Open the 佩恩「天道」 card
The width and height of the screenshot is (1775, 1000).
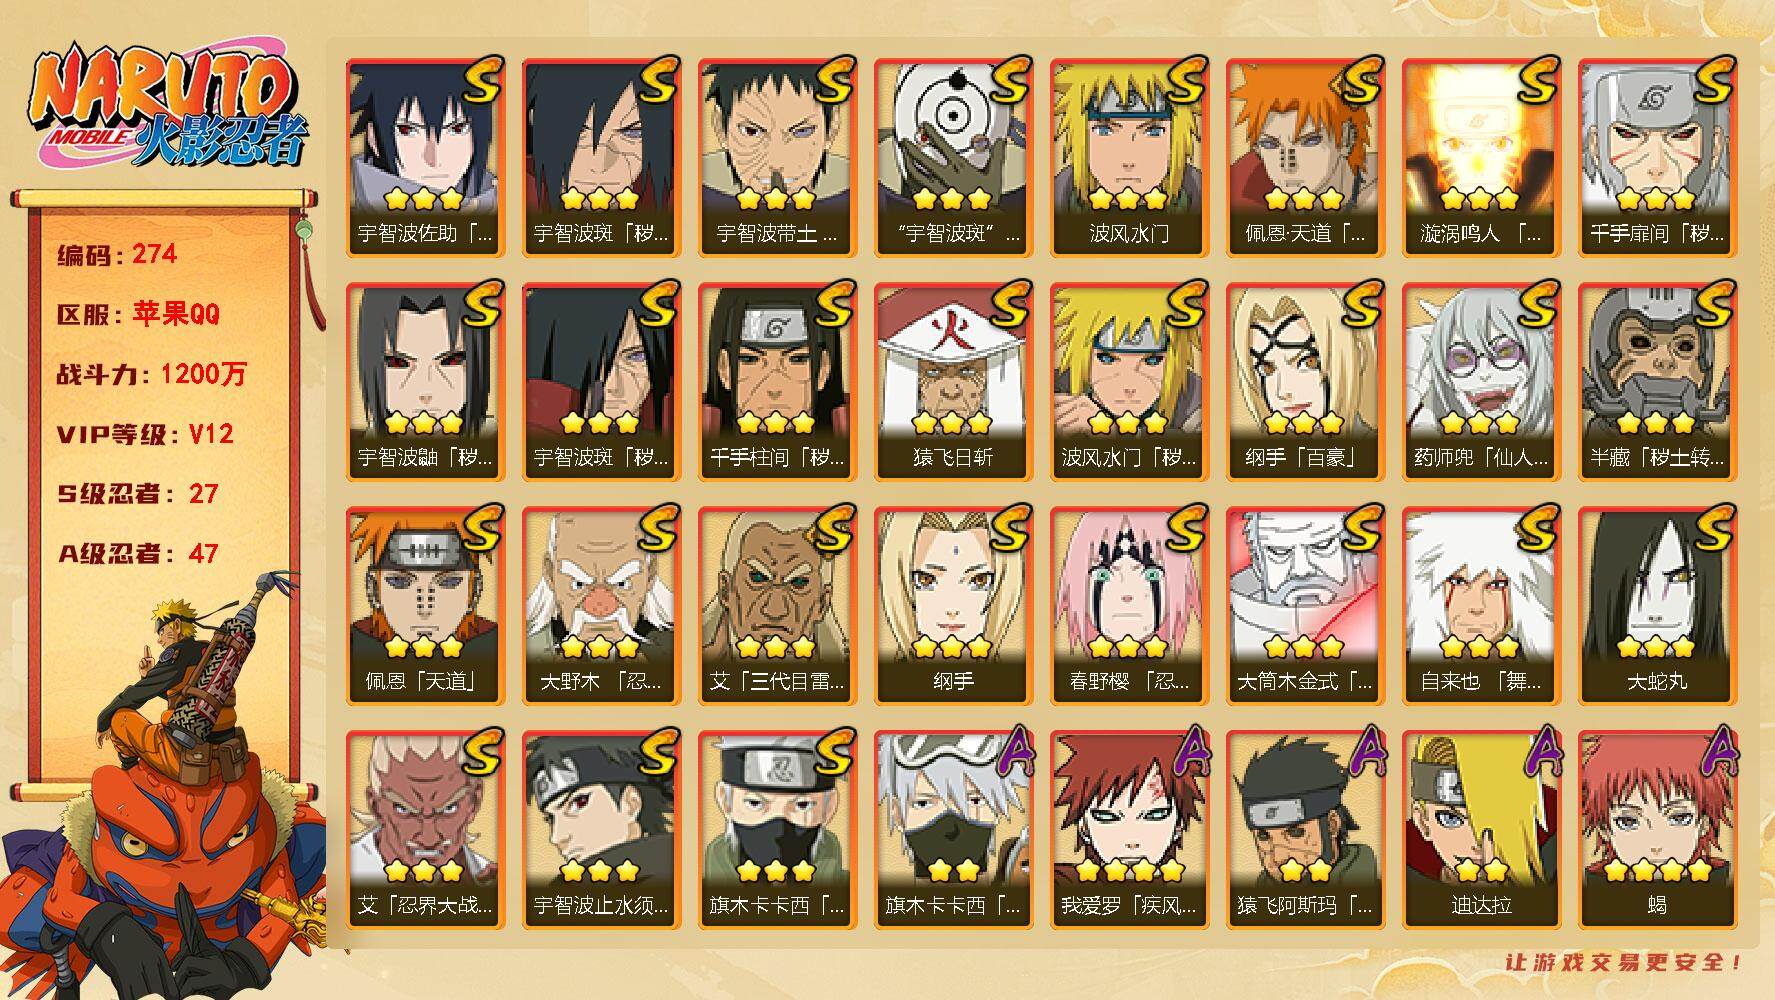[425, 605]
